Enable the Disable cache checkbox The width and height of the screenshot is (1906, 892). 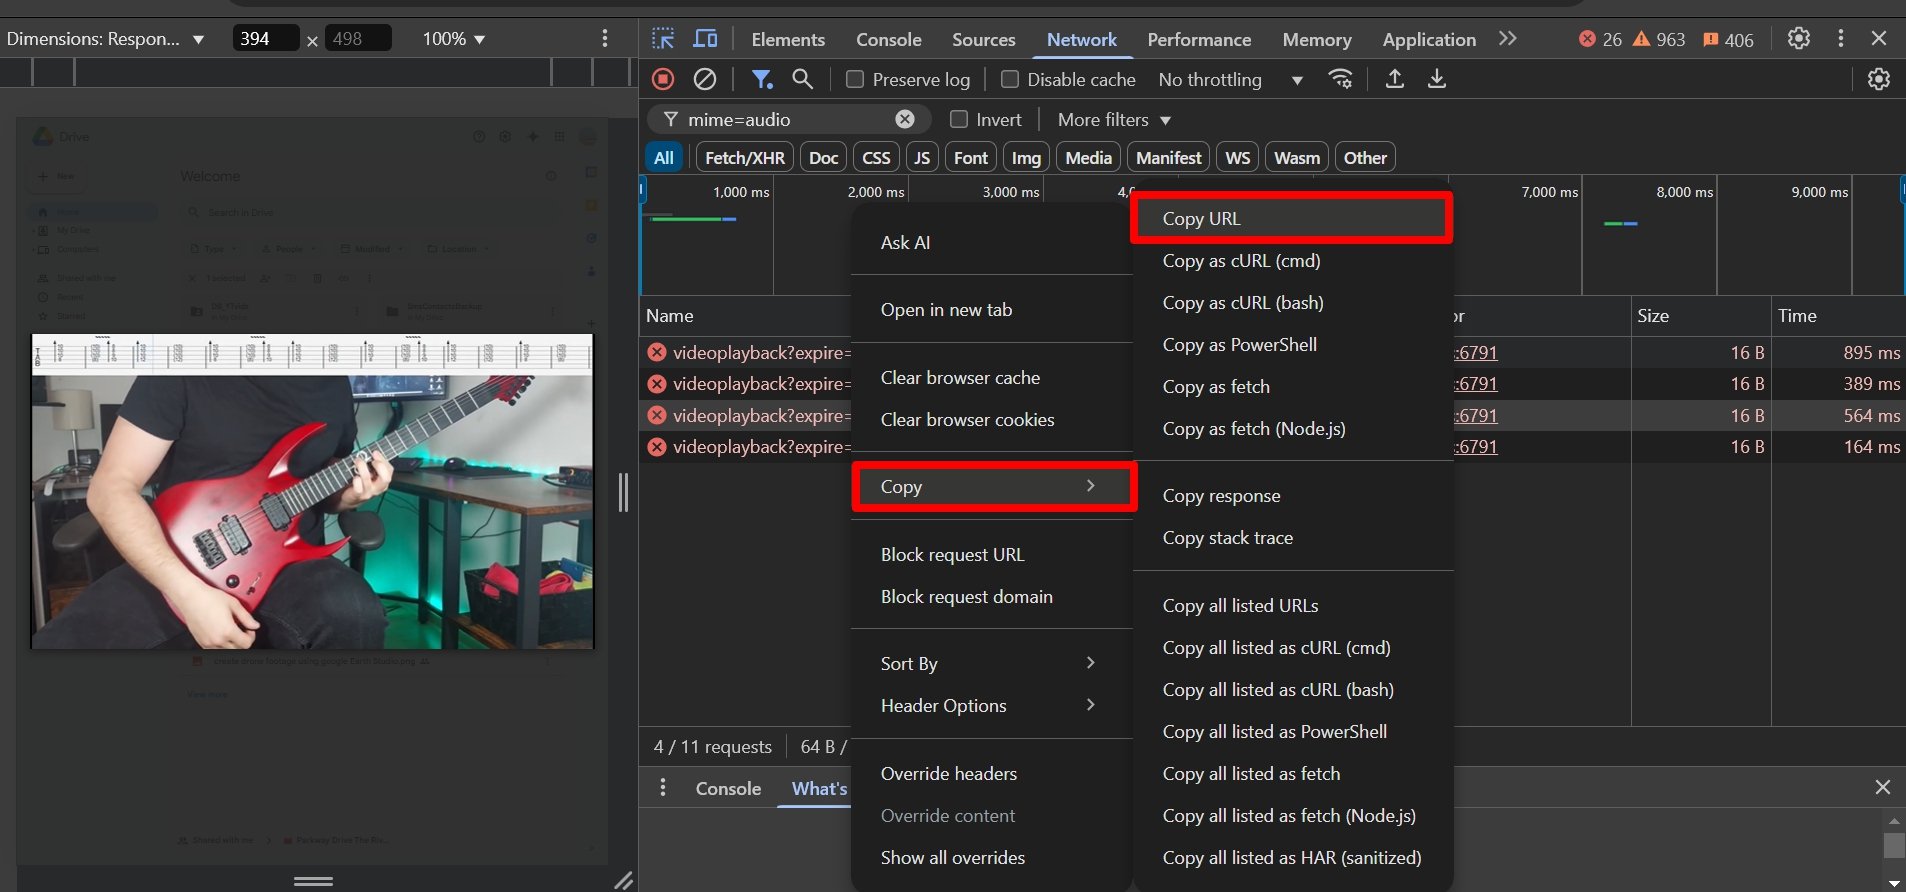pyautogui.click(x=1010, y=79)
